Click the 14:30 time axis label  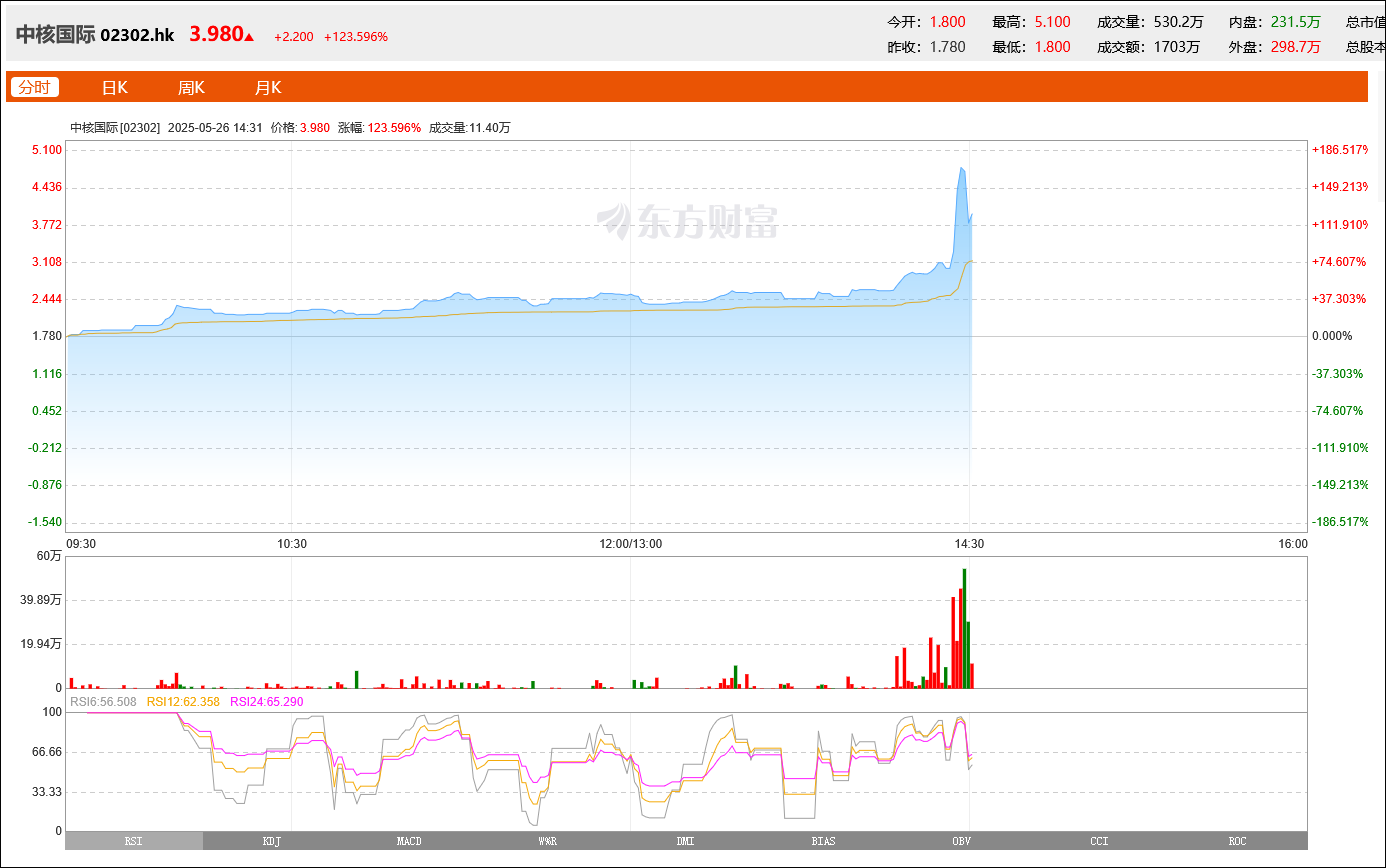click(969, 544)
